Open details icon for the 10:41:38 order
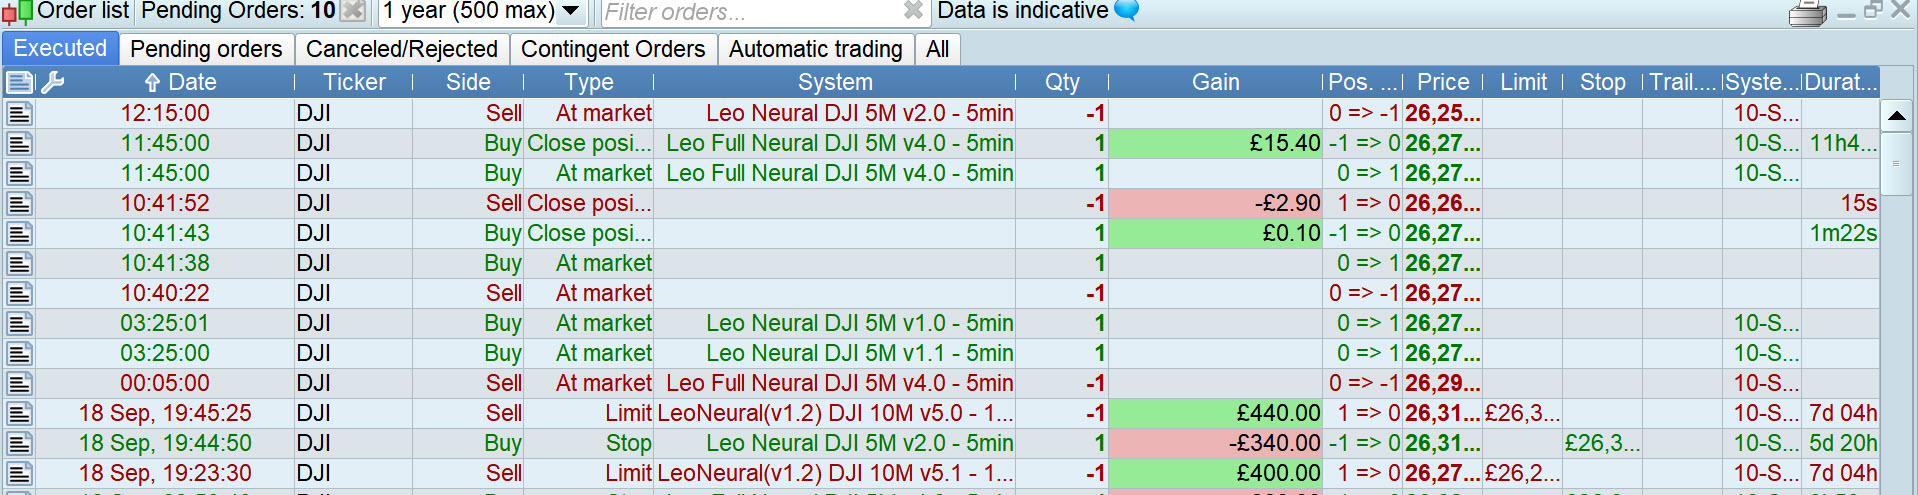 tap(20, 264)
